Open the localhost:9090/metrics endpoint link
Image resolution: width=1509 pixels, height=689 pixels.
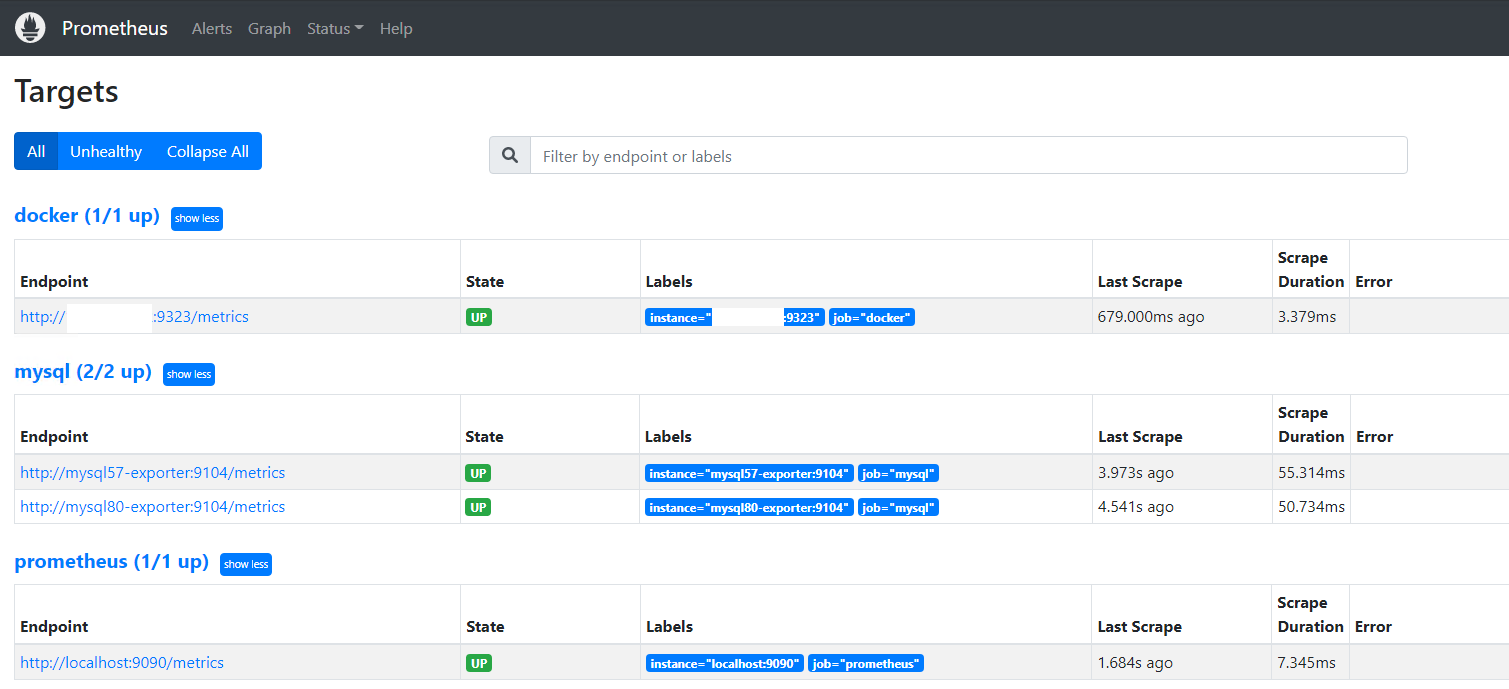tap(122, 662)
